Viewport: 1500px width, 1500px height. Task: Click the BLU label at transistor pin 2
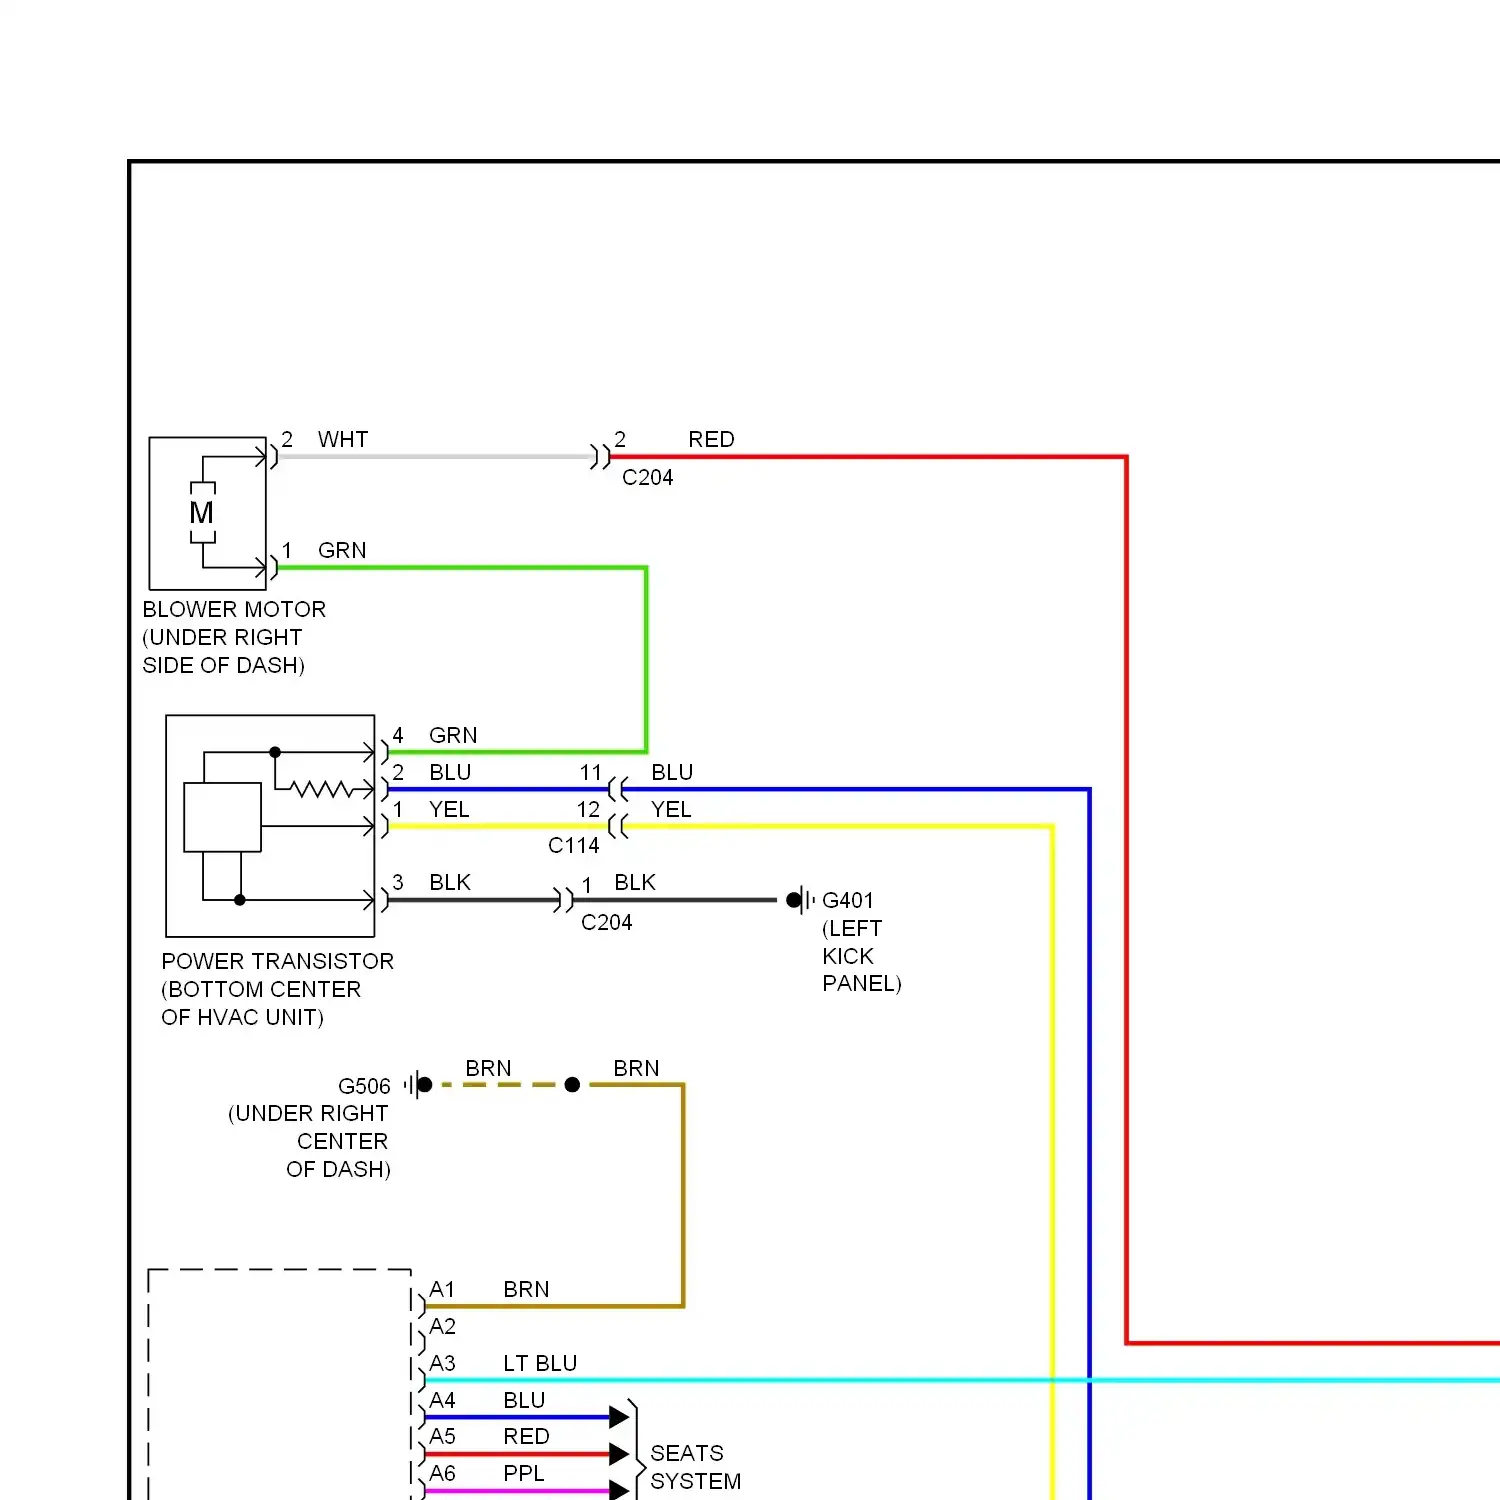(450, 772)
